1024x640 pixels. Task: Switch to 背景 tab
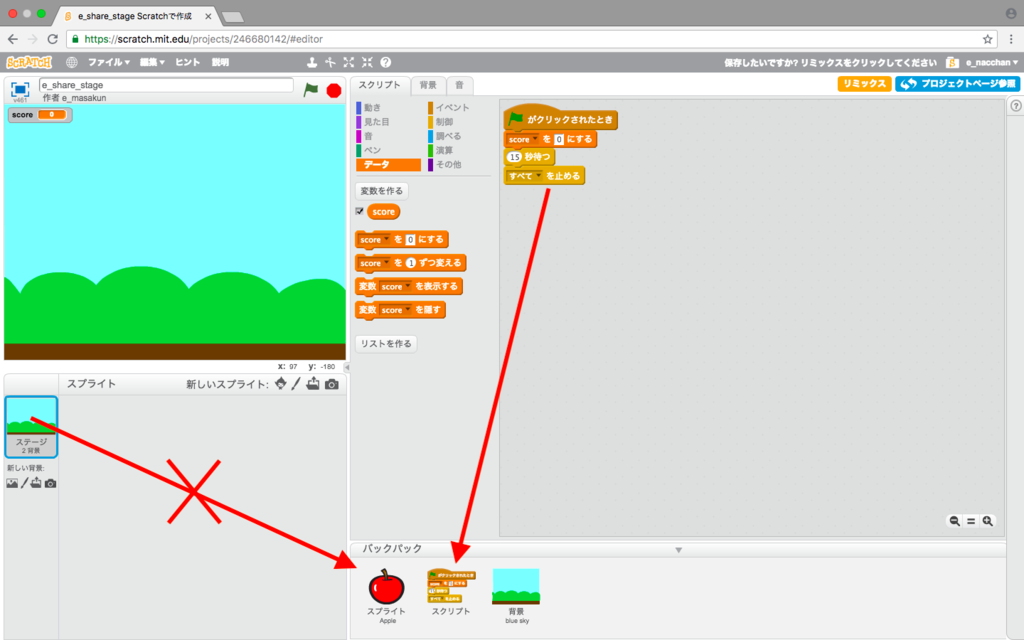[x=428, y=85]
